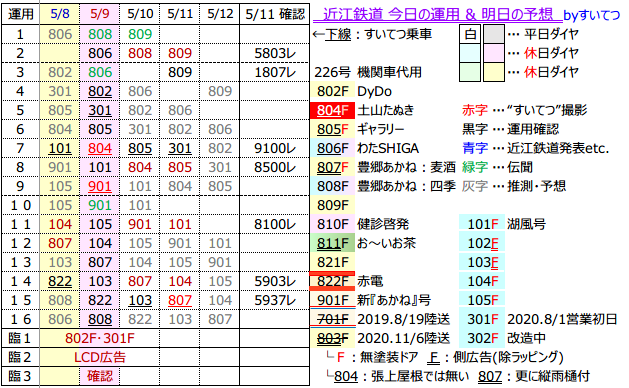Select the 5/10 date column header
Image resolution: width=629 pixels, height=388 pixels.
[x=140, y=14]
